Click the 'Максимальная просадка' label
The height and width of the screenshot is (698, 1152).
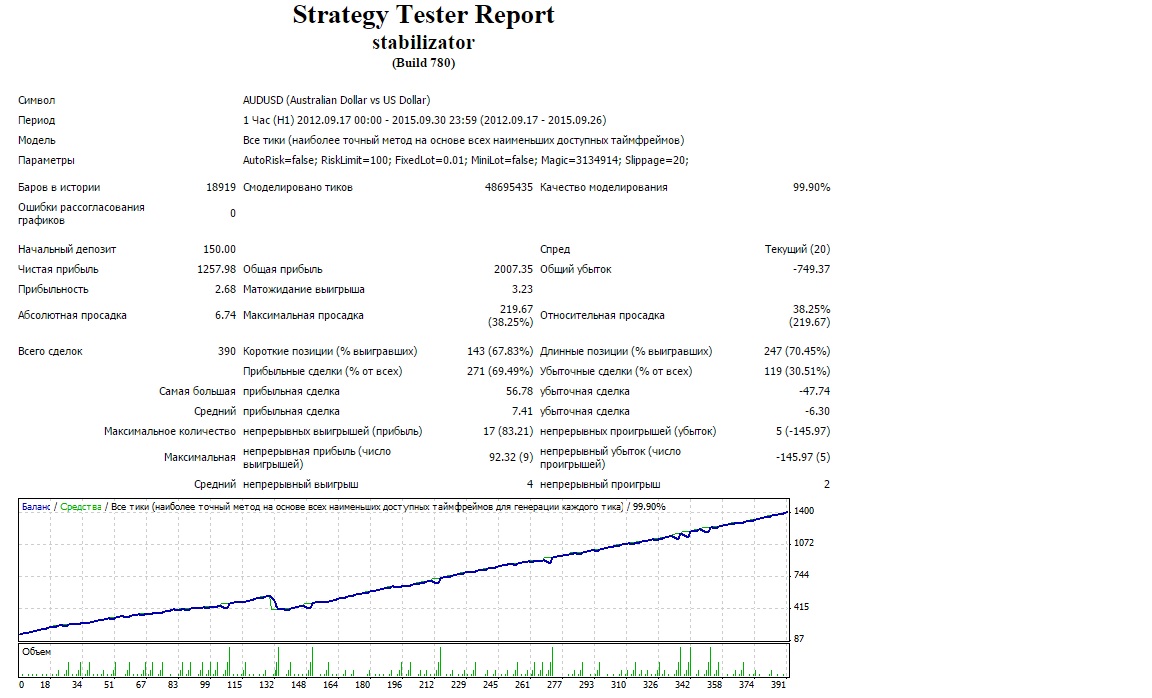[x=303, y=316]
